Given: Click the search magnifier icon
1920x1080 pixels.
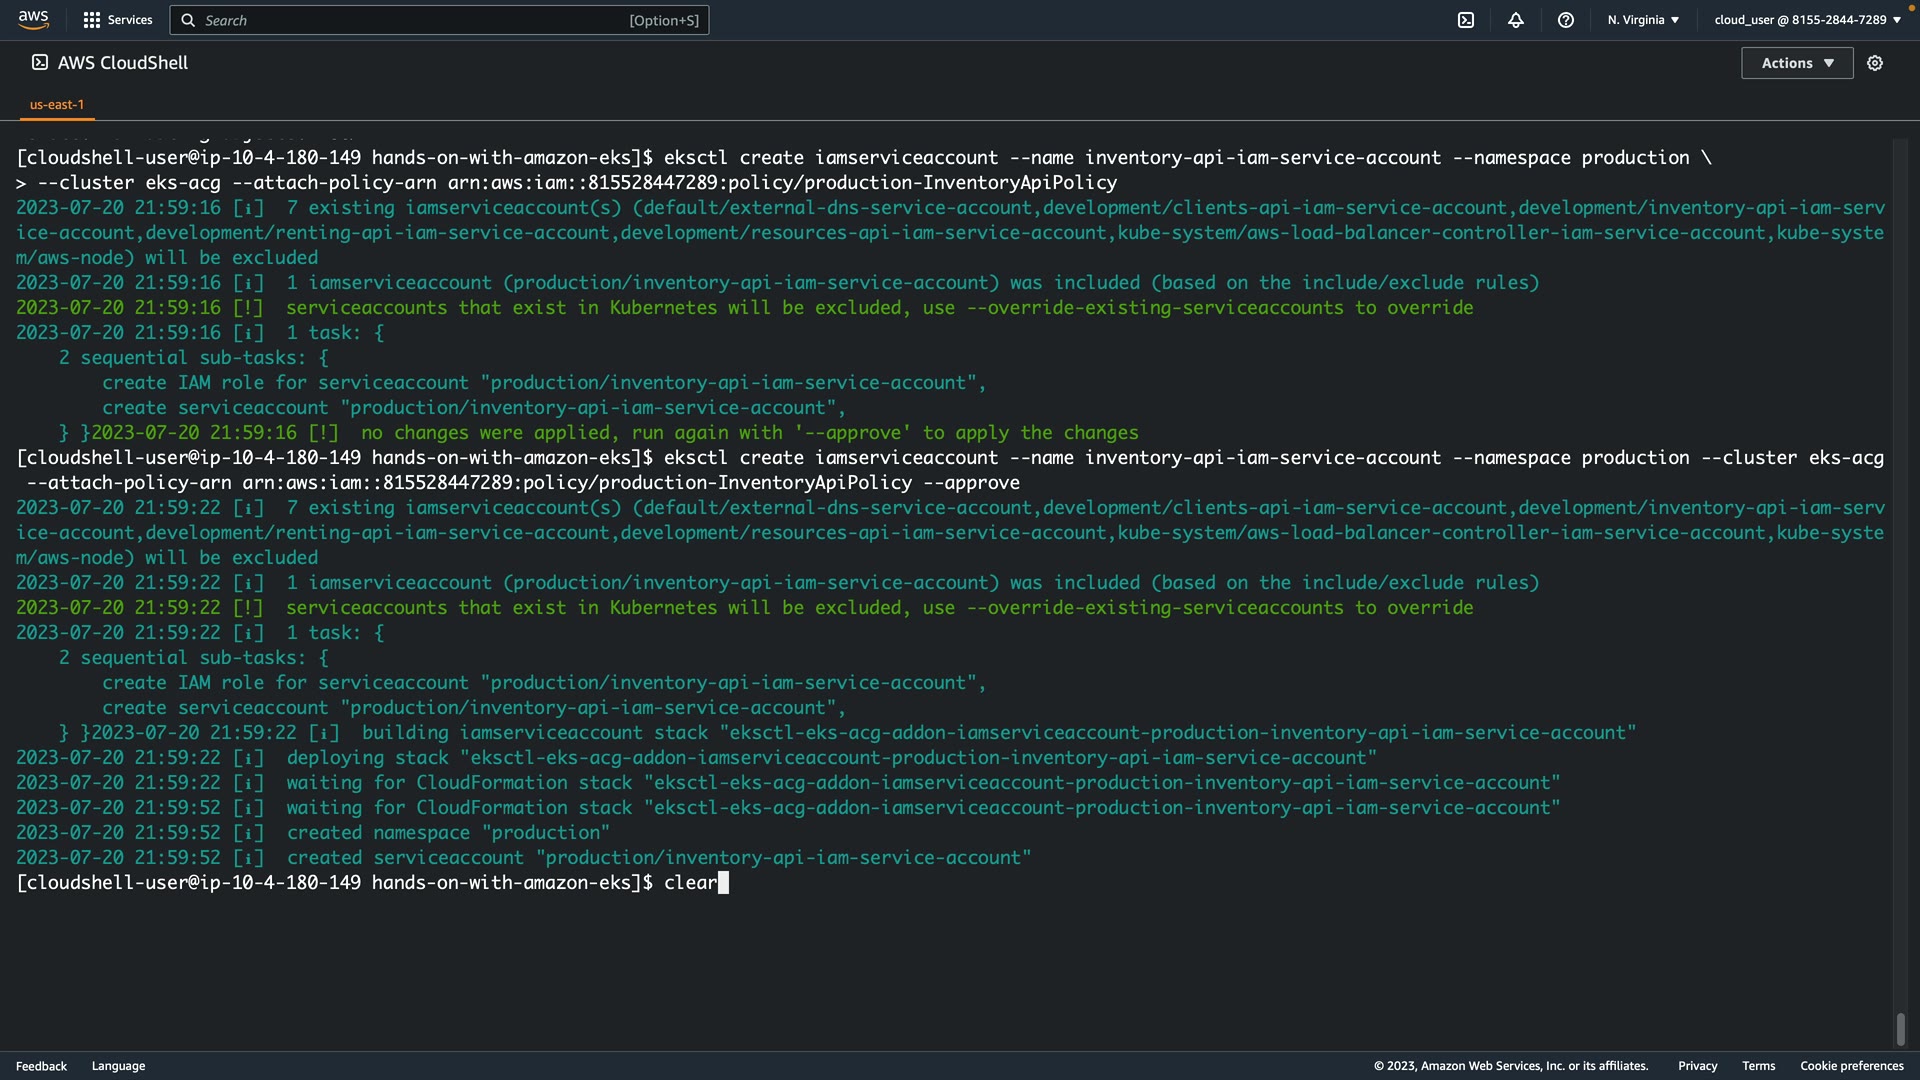Looking at the screenshot, I should click(x=188, y=20).
